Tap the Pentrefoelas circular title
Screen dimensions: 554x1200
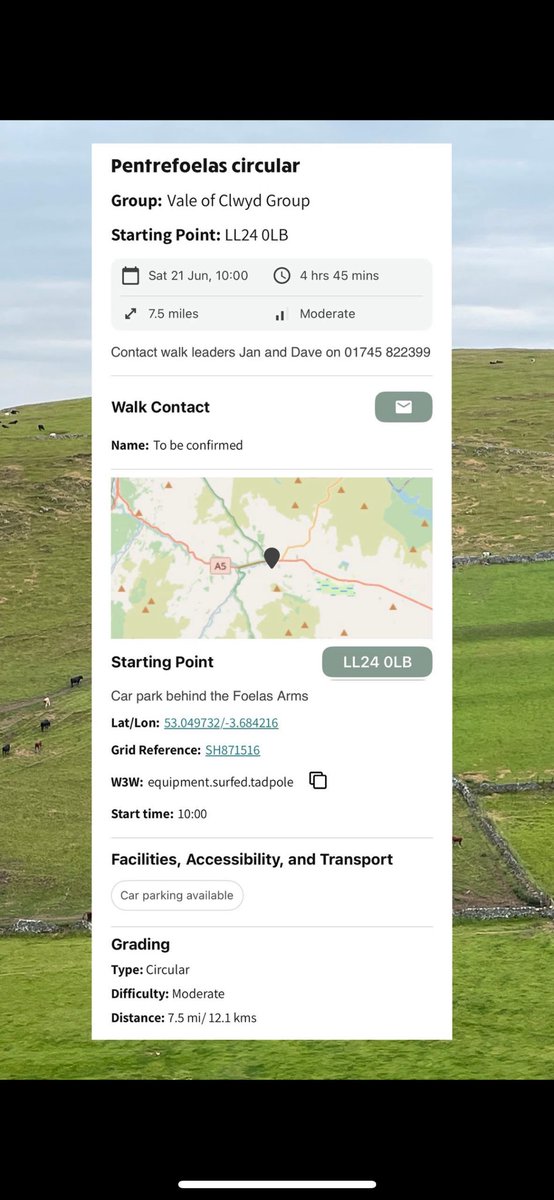click(x=205, y=166)
